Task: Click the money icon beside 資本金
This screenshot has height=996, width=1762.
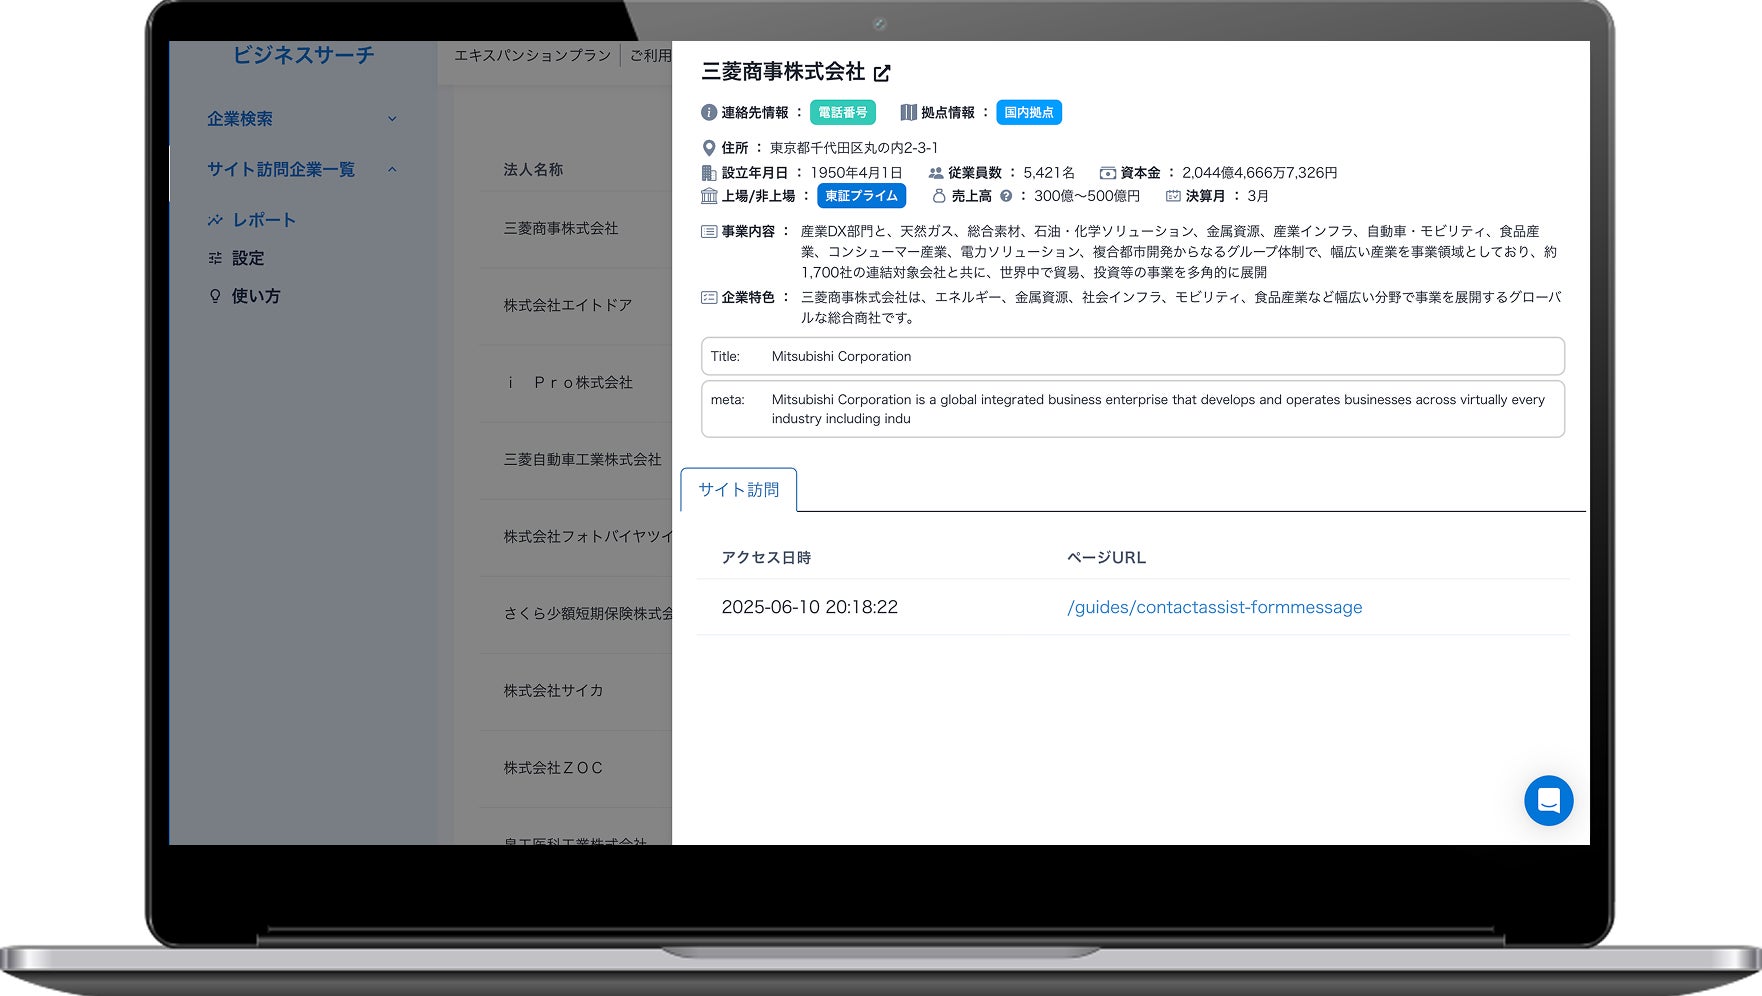Action: point(1108,173)
